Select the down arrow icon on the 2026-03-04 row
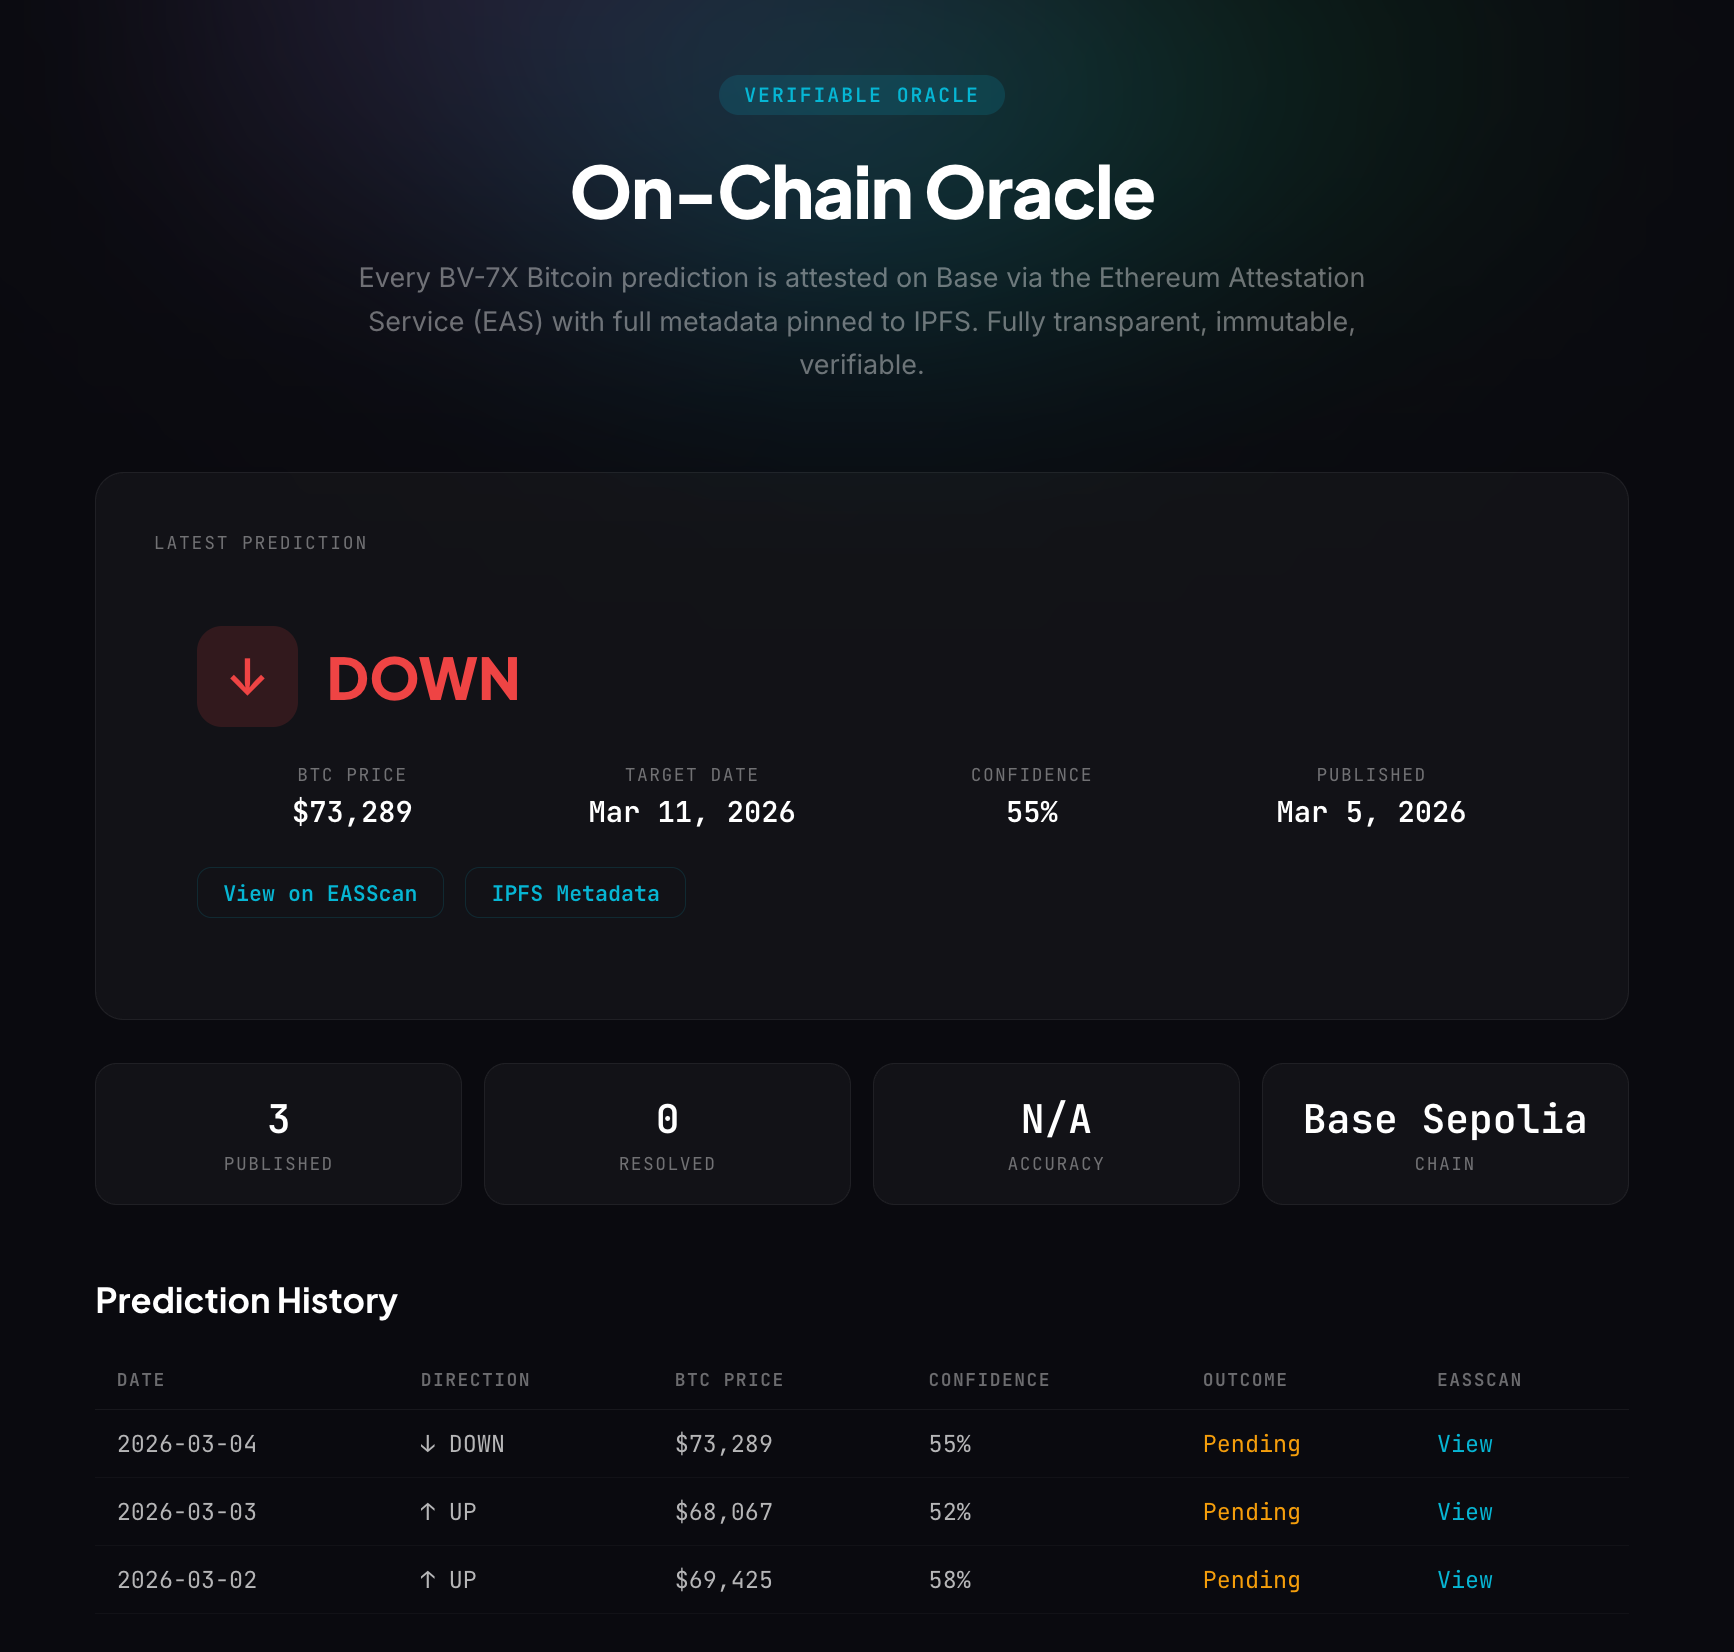The height and width of the screenshot is (1652, 1734). click(x=425, y=1444)
